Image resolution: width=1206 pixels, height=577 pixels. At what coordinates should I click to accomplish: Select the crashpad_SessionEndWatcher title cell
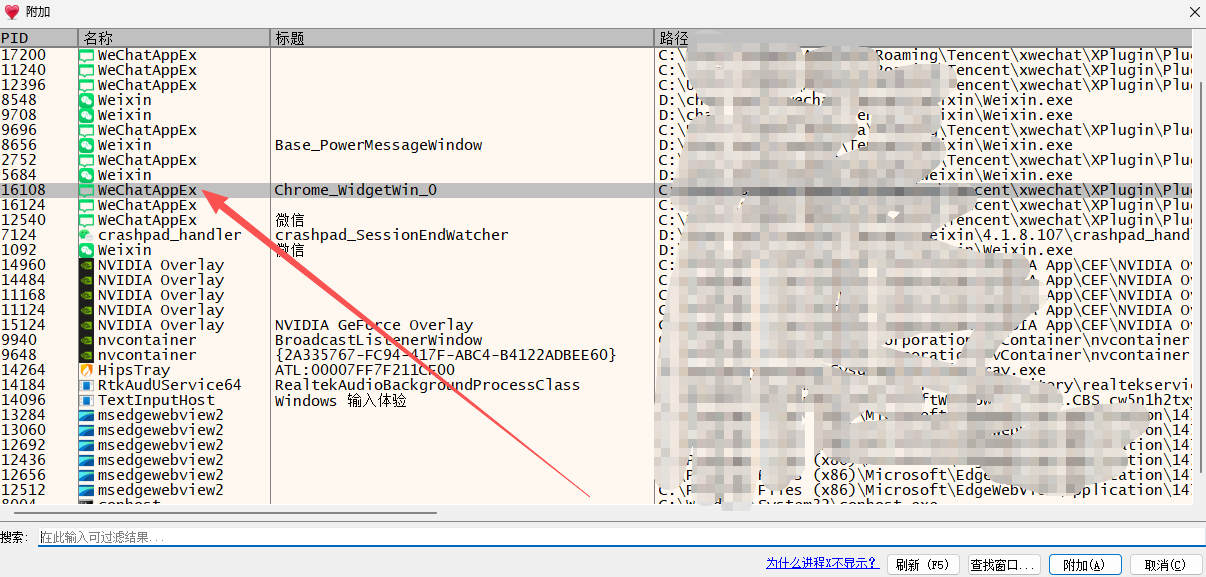(391, 235)
